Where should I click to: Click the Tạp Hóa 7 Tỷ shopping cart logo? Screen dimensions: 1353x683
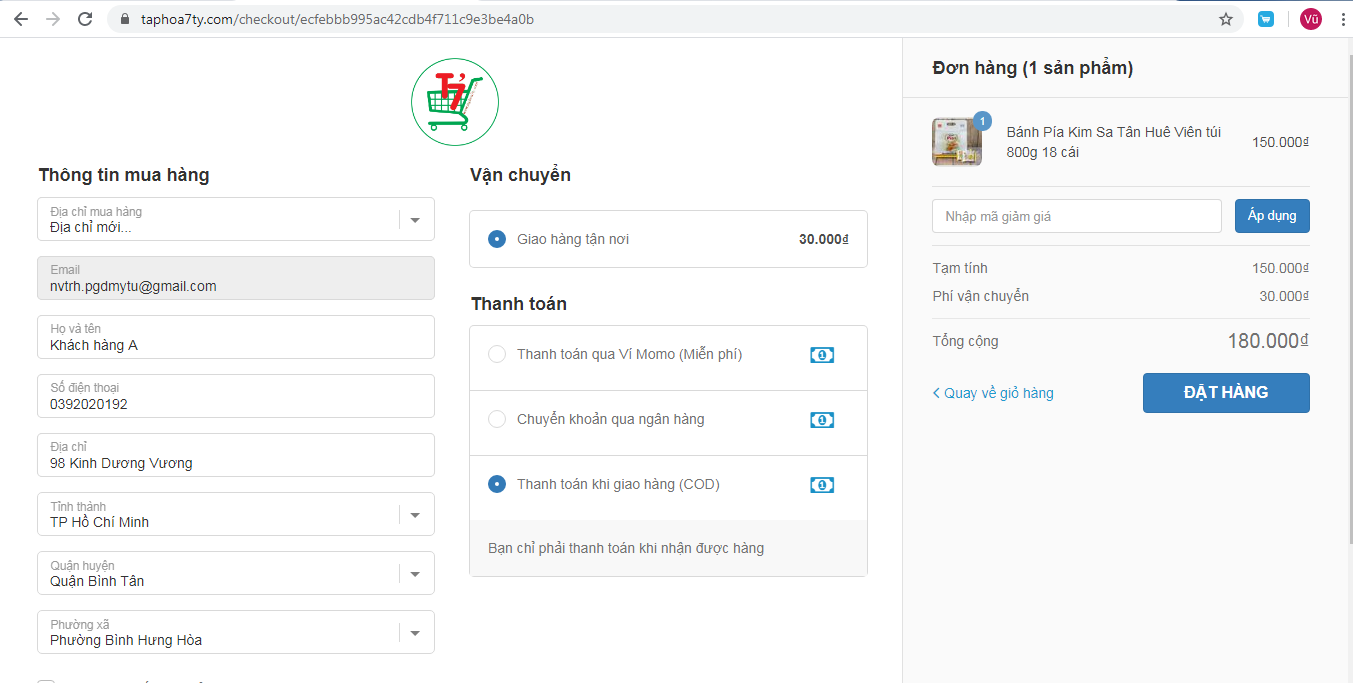[x=455, y=102]
